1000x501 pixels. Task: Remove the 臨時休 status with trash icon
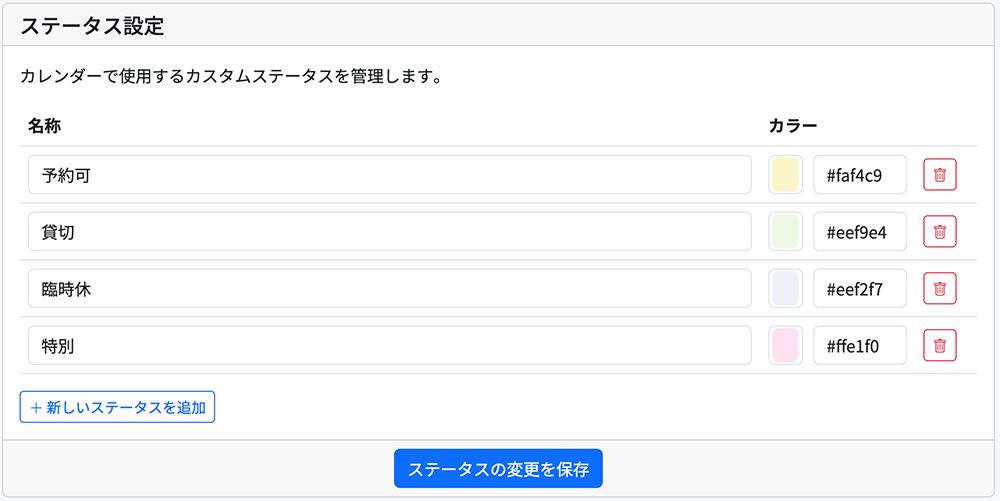click(x=939, y=289)
